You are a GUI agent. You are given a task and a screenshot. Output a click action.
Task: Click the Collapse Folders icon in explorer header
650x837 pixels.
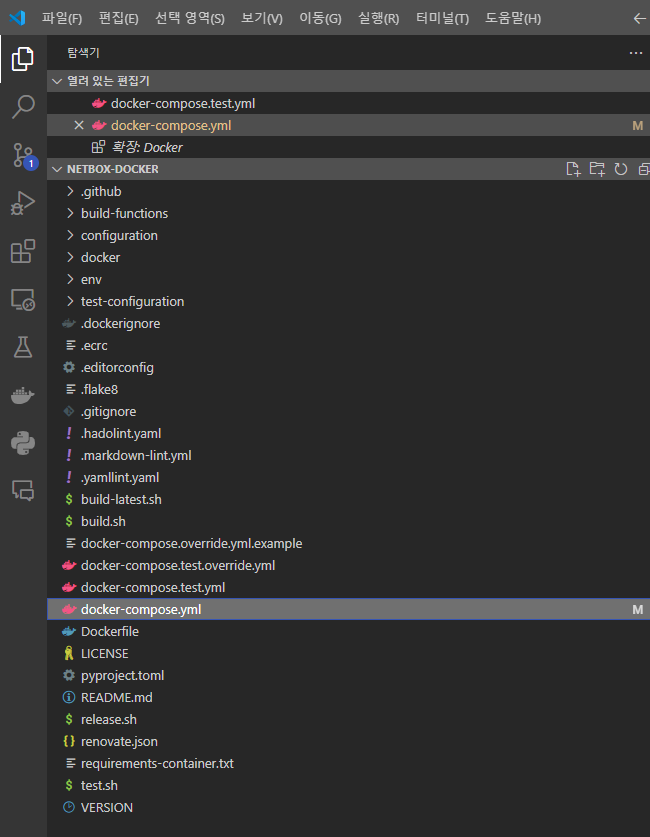click(644, 169)
